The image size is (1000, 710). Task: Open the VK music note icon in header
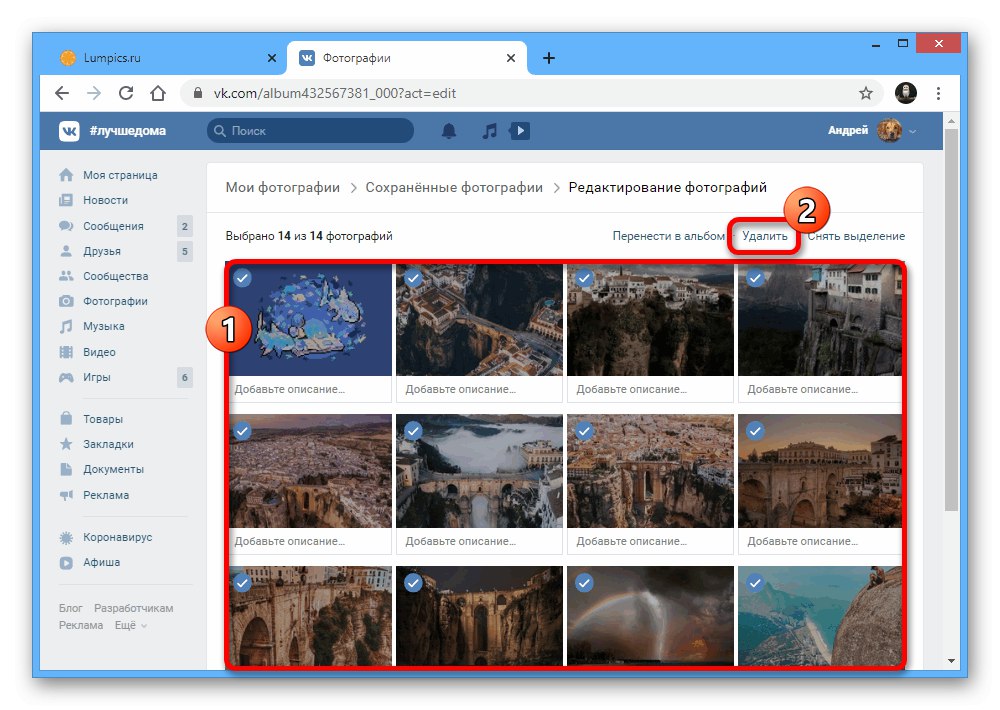coord(489,131)
